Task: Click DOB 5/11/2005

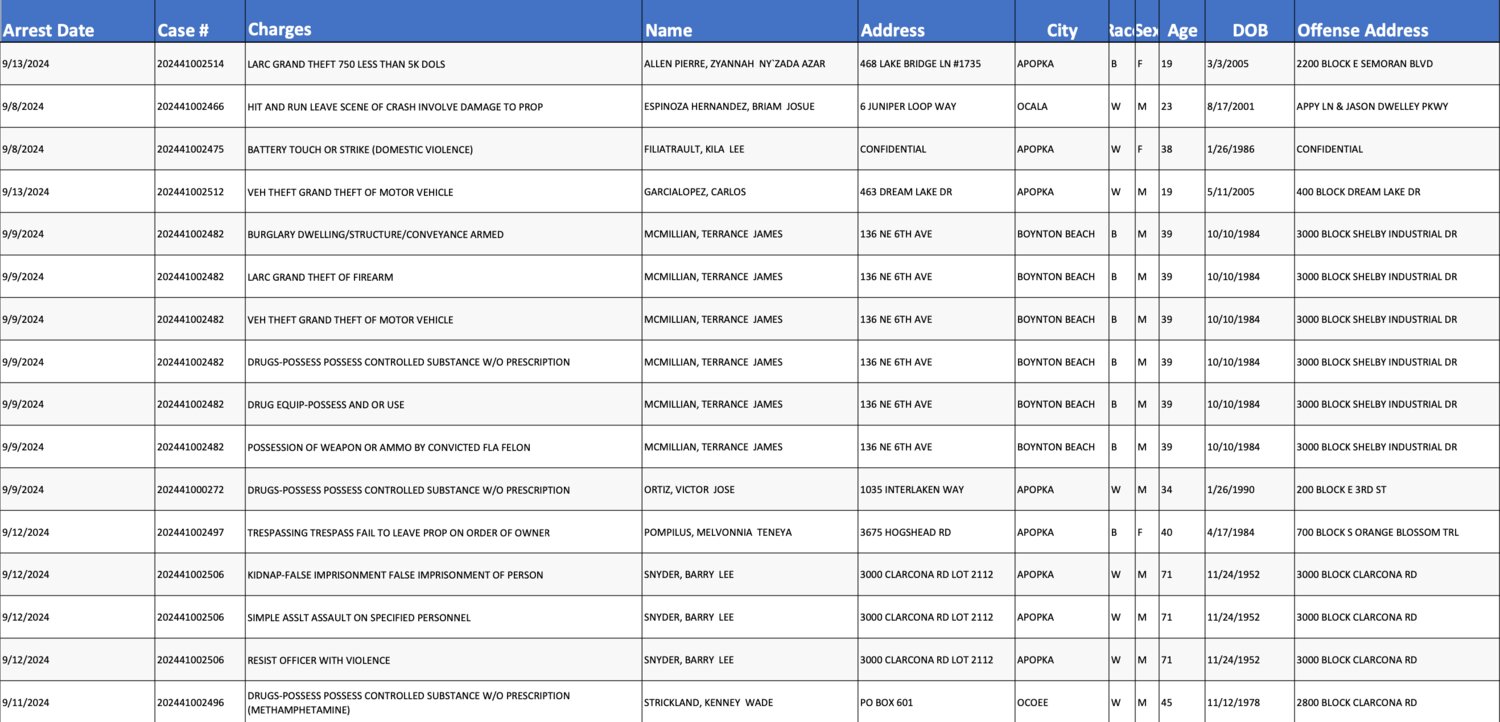Action: tap(1249, 192)
